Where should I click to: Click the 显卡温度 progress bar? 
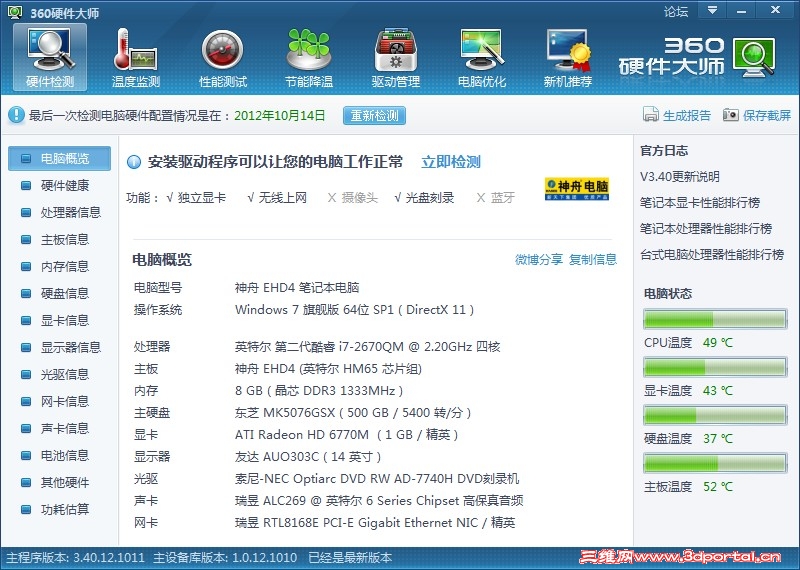tap(715, 367)
